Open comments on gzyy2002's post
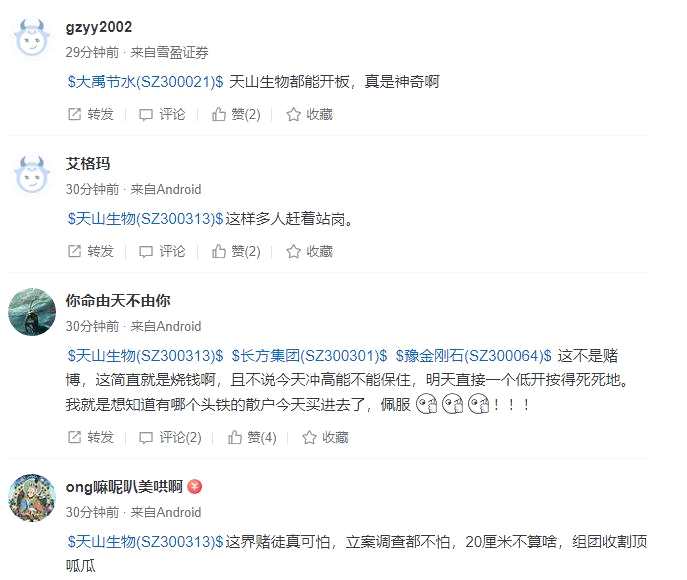687x580 pixels. click(162, 114)
